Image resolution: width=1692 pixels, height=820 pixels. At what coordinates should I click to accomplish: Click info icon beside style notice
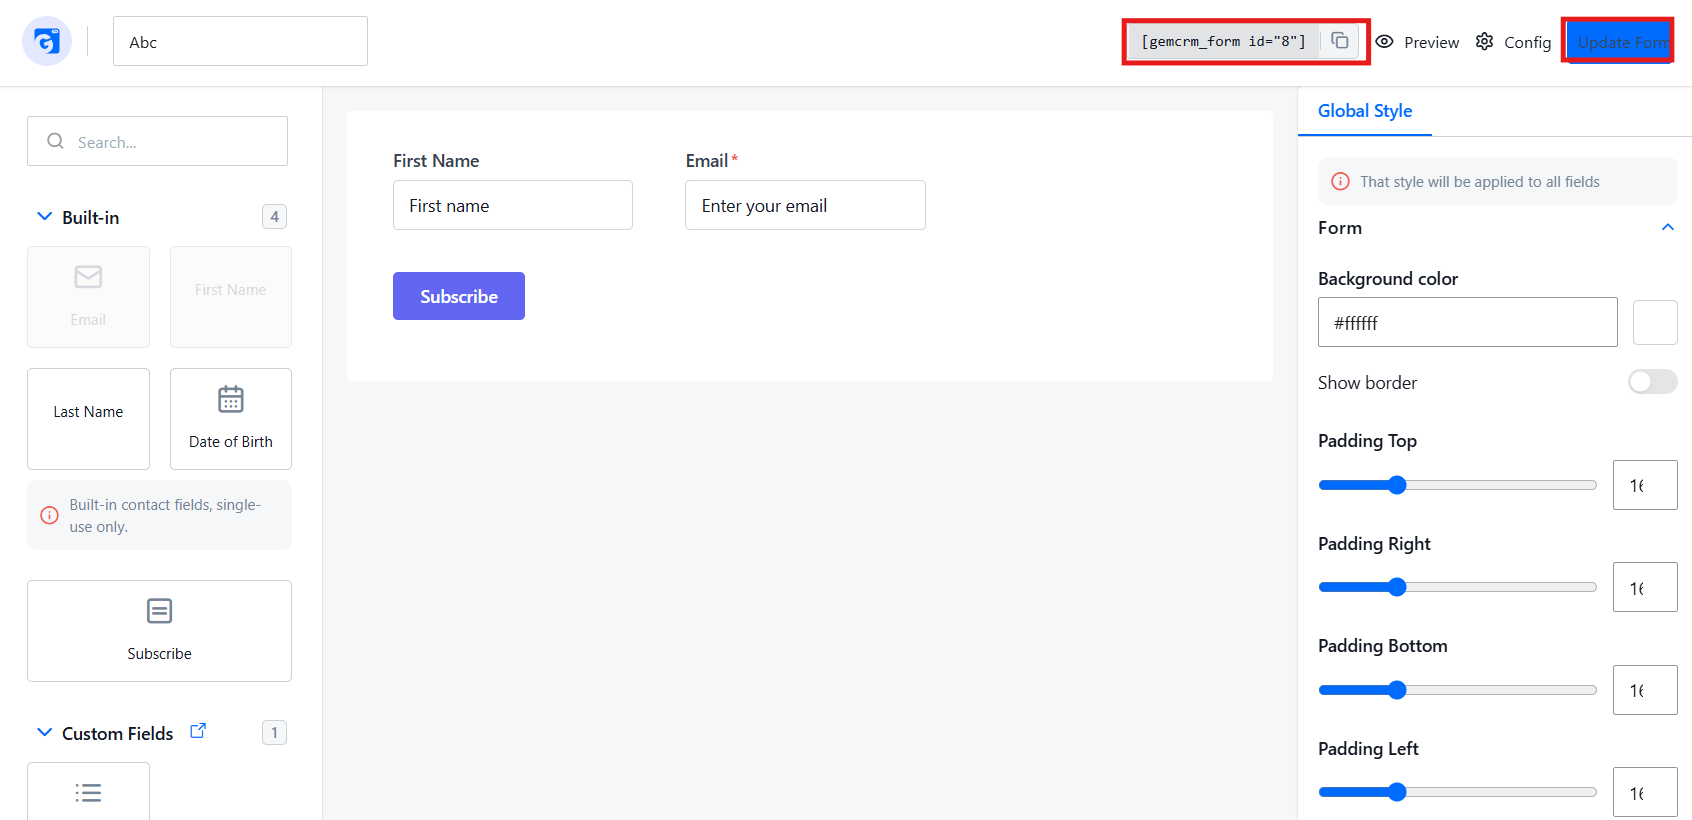tap(1341, 182)
